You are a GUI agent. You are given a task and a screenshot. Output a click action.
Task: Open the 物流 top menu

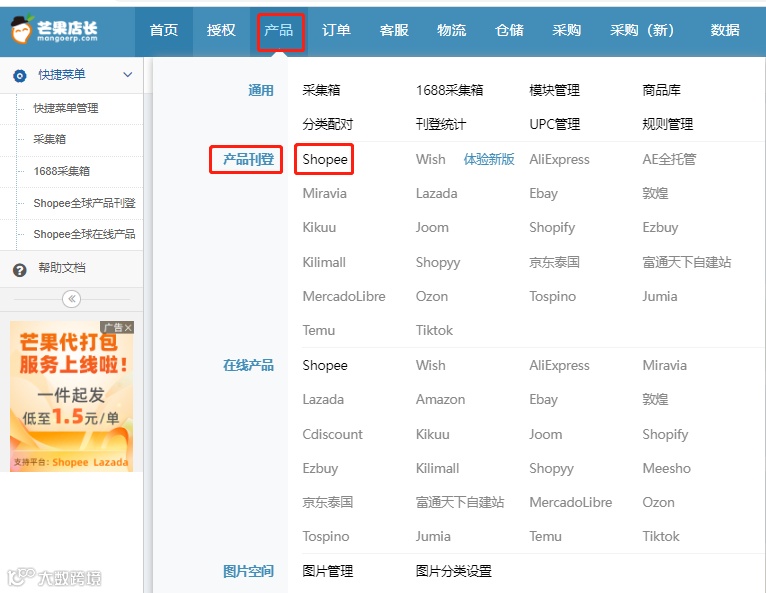click(x=451, y=30)
